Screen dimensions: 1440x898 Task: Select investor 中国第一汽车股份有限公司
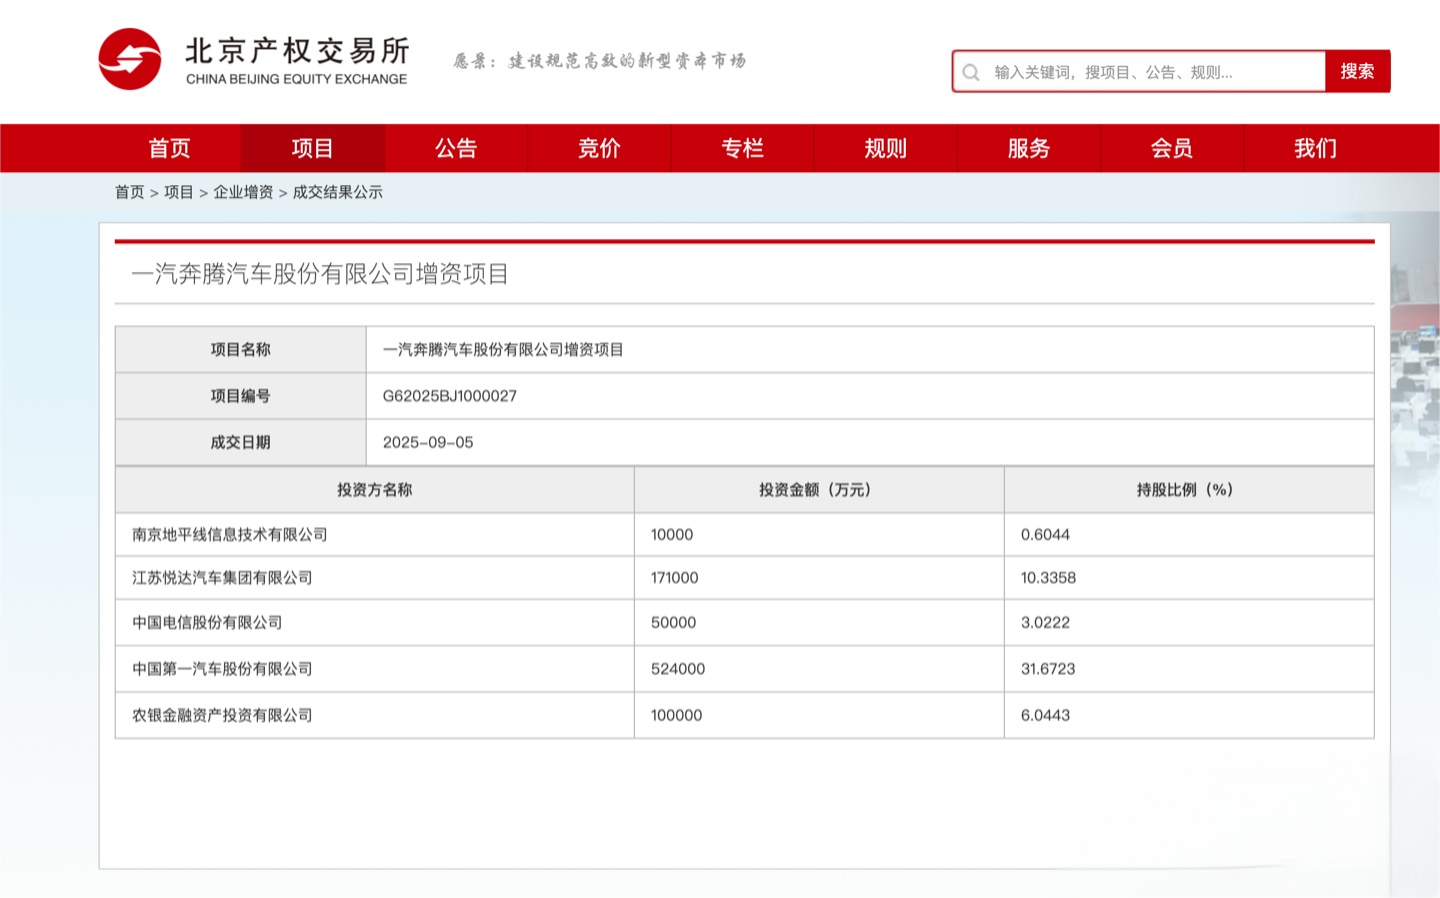(x=222, y=669)
